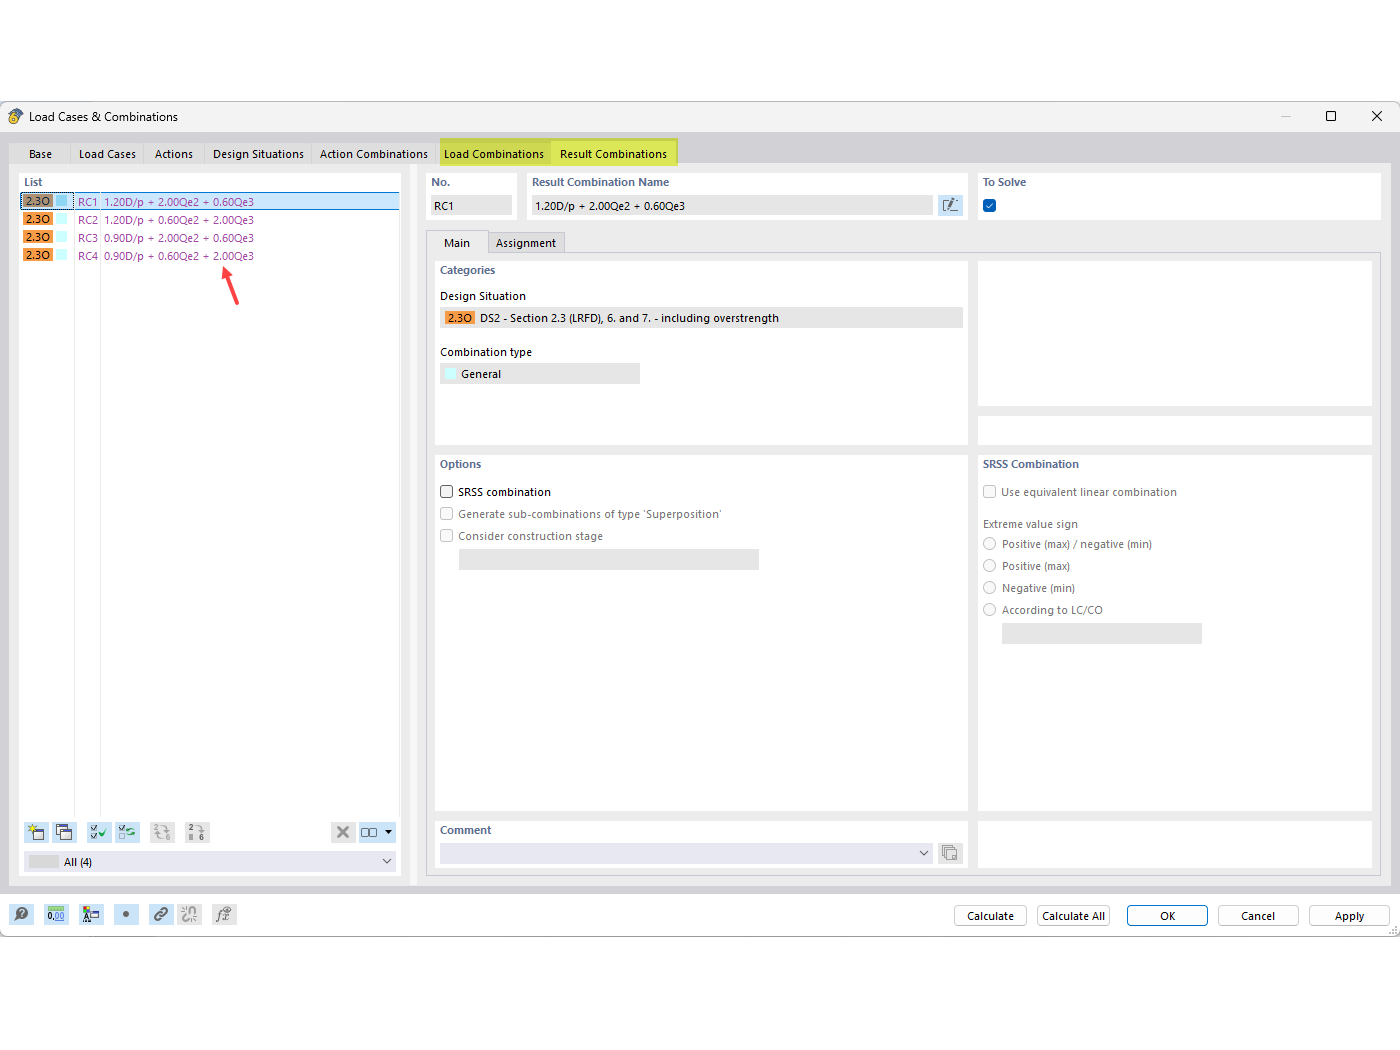The height and width of the screenshot is (1050, 1400).
Task: Select RC4 0.90D/p + 0.60Qe2 + 2.00Qe3 row
Action: pyautogui.click(x=210, y=255)
